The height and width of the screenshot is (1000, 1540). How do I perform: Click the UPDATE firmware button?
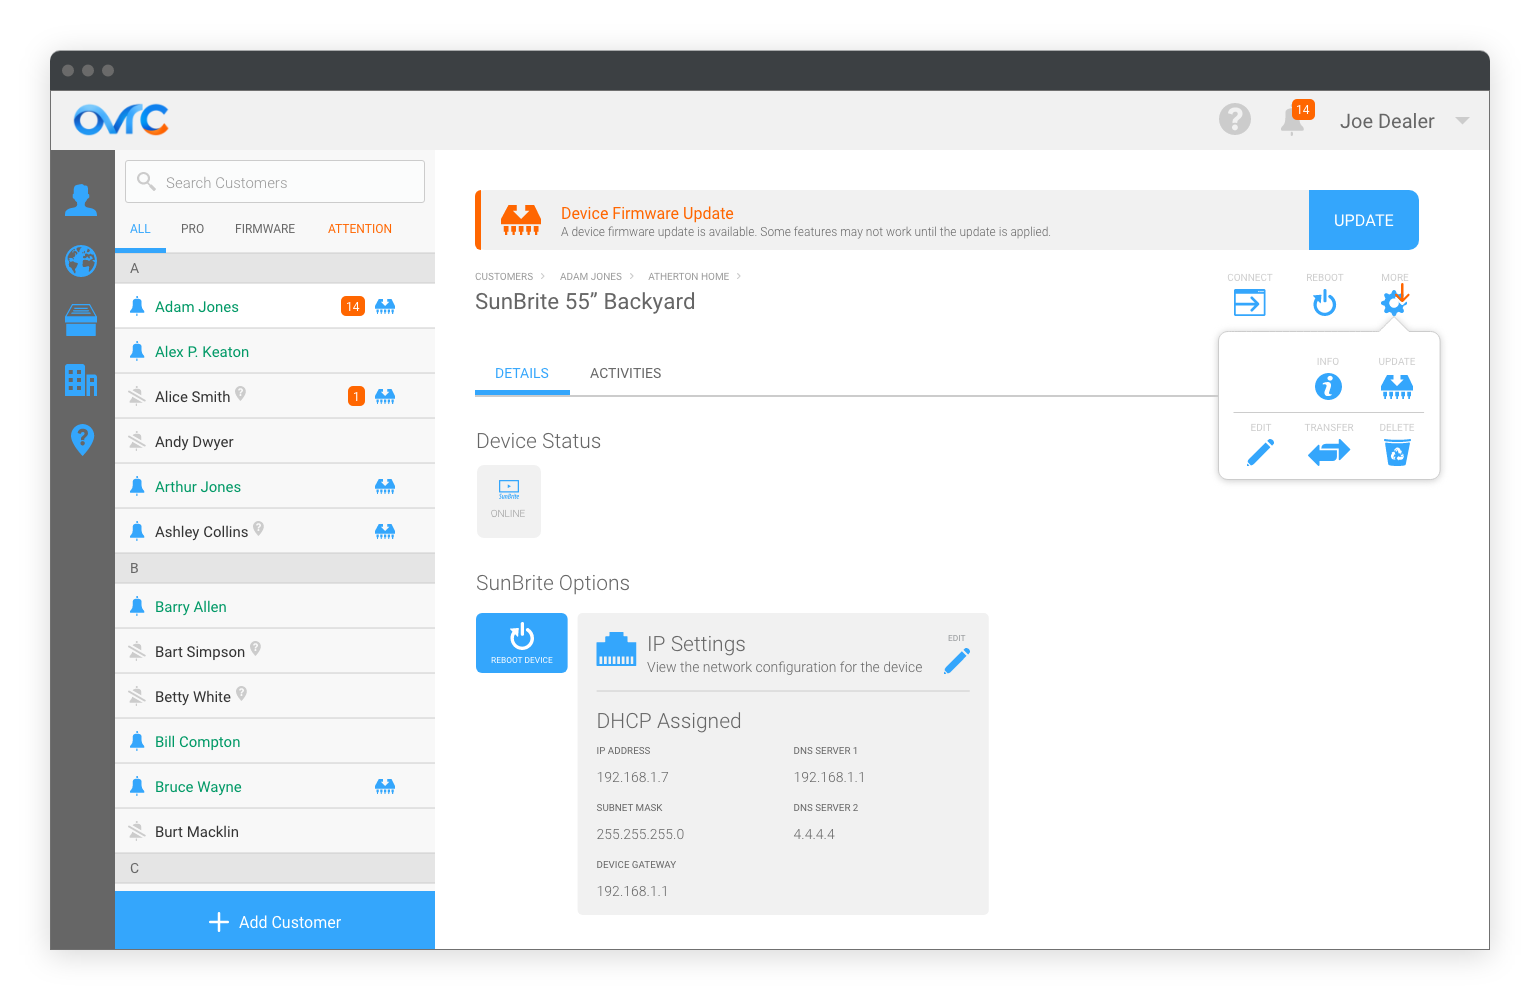[1364, 220]
